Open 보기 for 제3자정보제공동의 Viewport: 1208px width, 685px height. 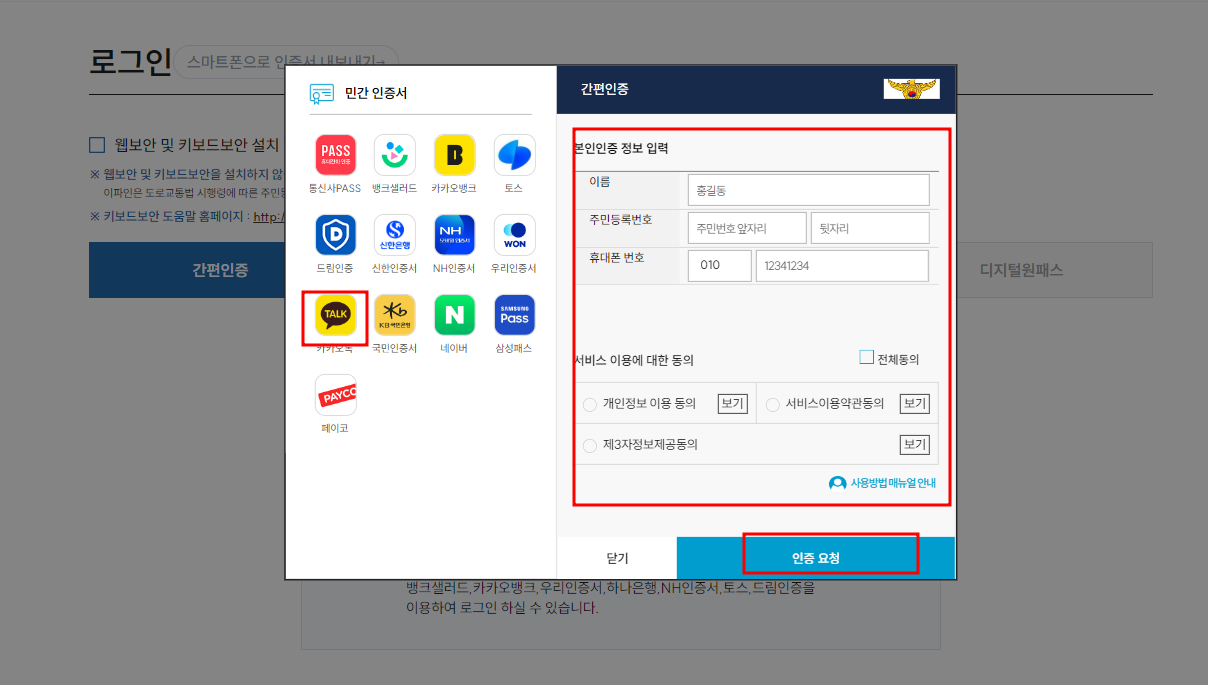coord(914,445)
